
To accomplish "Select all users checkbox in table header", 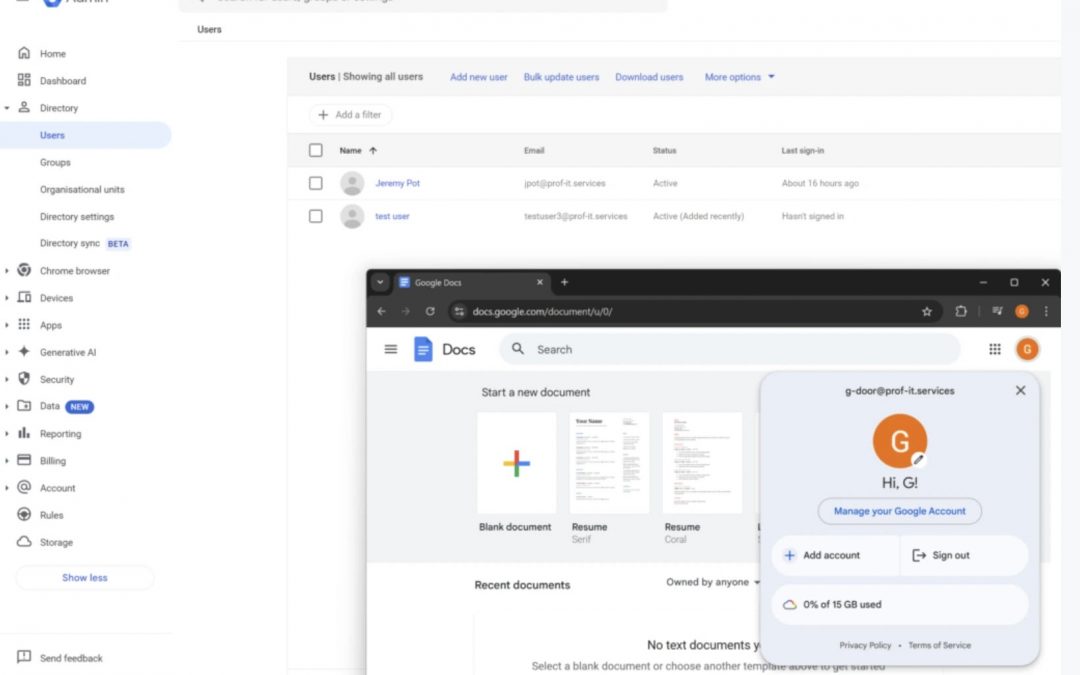I will [x=315, y=150].
